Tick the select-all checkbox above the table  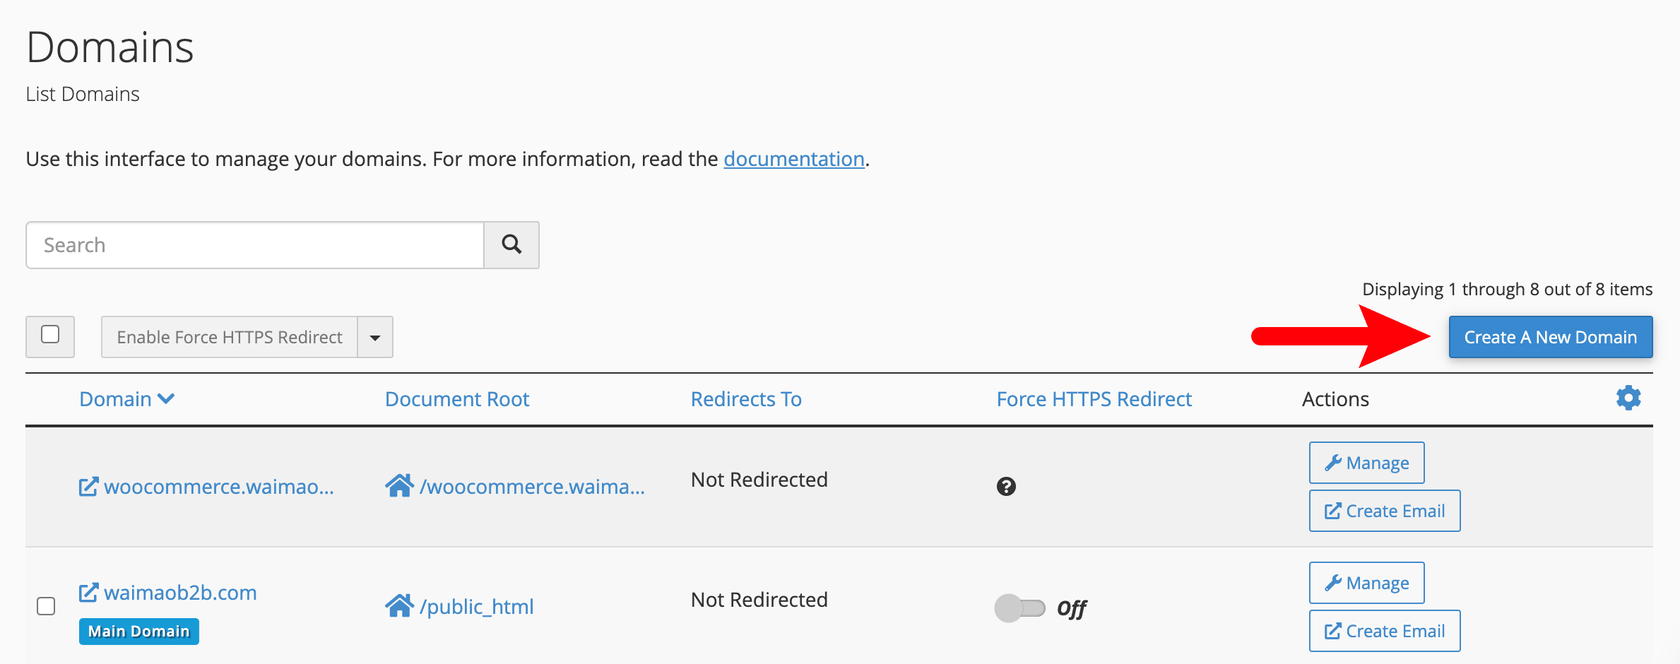(x=50, y=335)
